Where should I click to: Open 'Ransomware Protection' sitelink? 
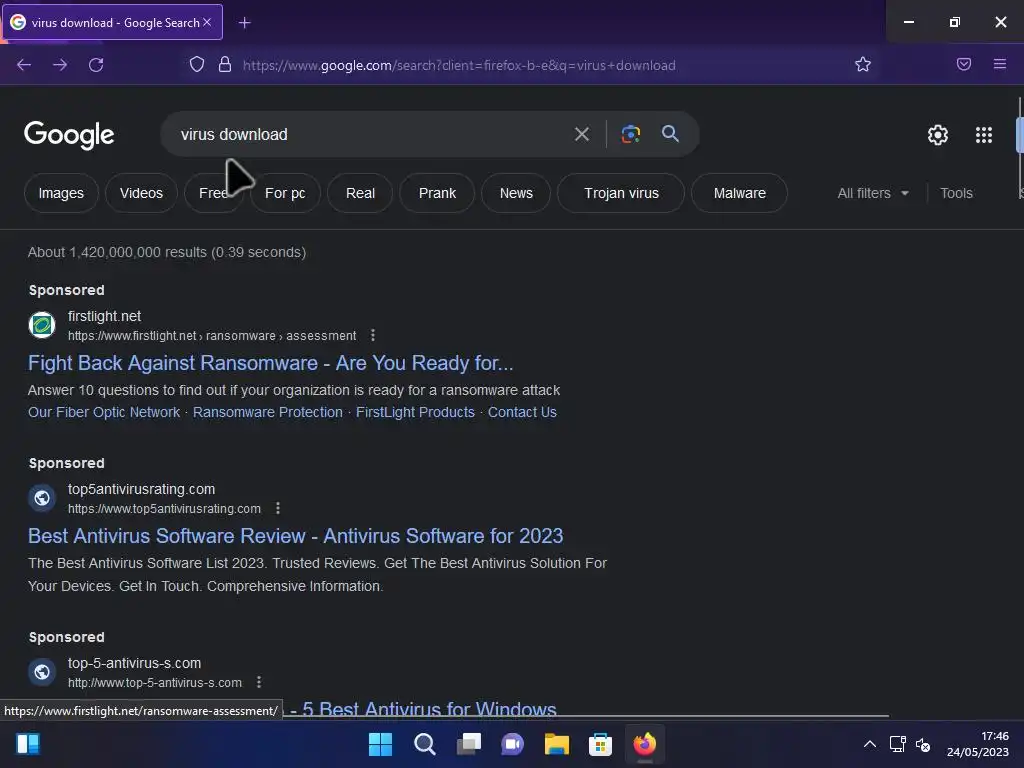tap(268, 412)
